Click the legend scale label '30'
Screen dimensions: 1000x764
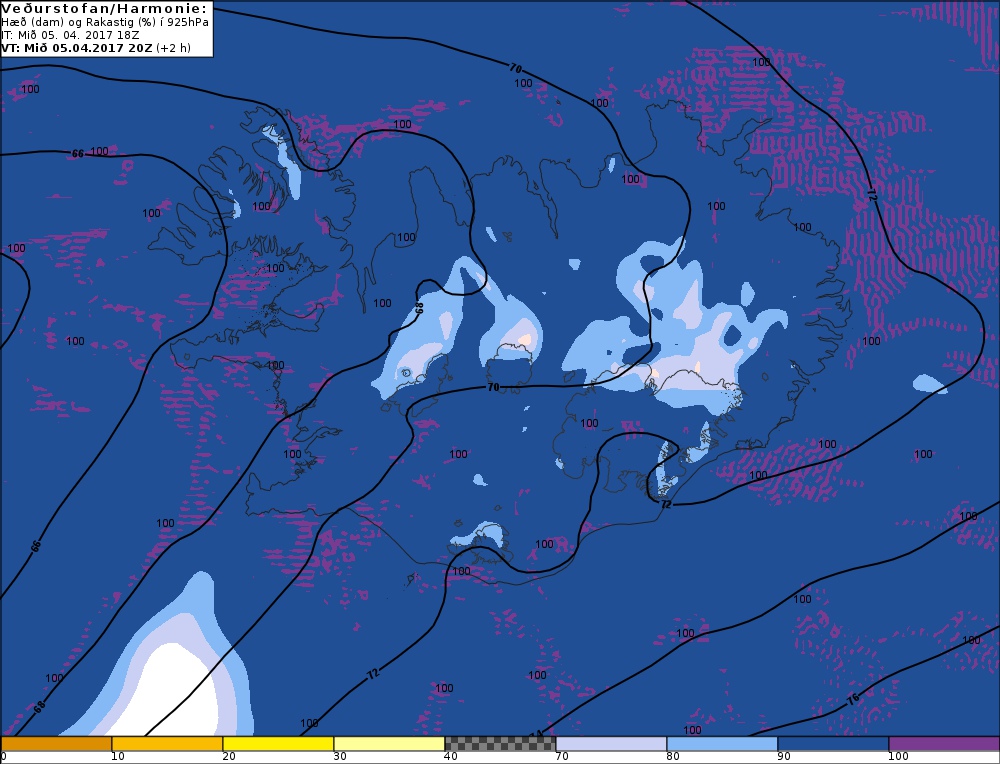coord(340,756)
